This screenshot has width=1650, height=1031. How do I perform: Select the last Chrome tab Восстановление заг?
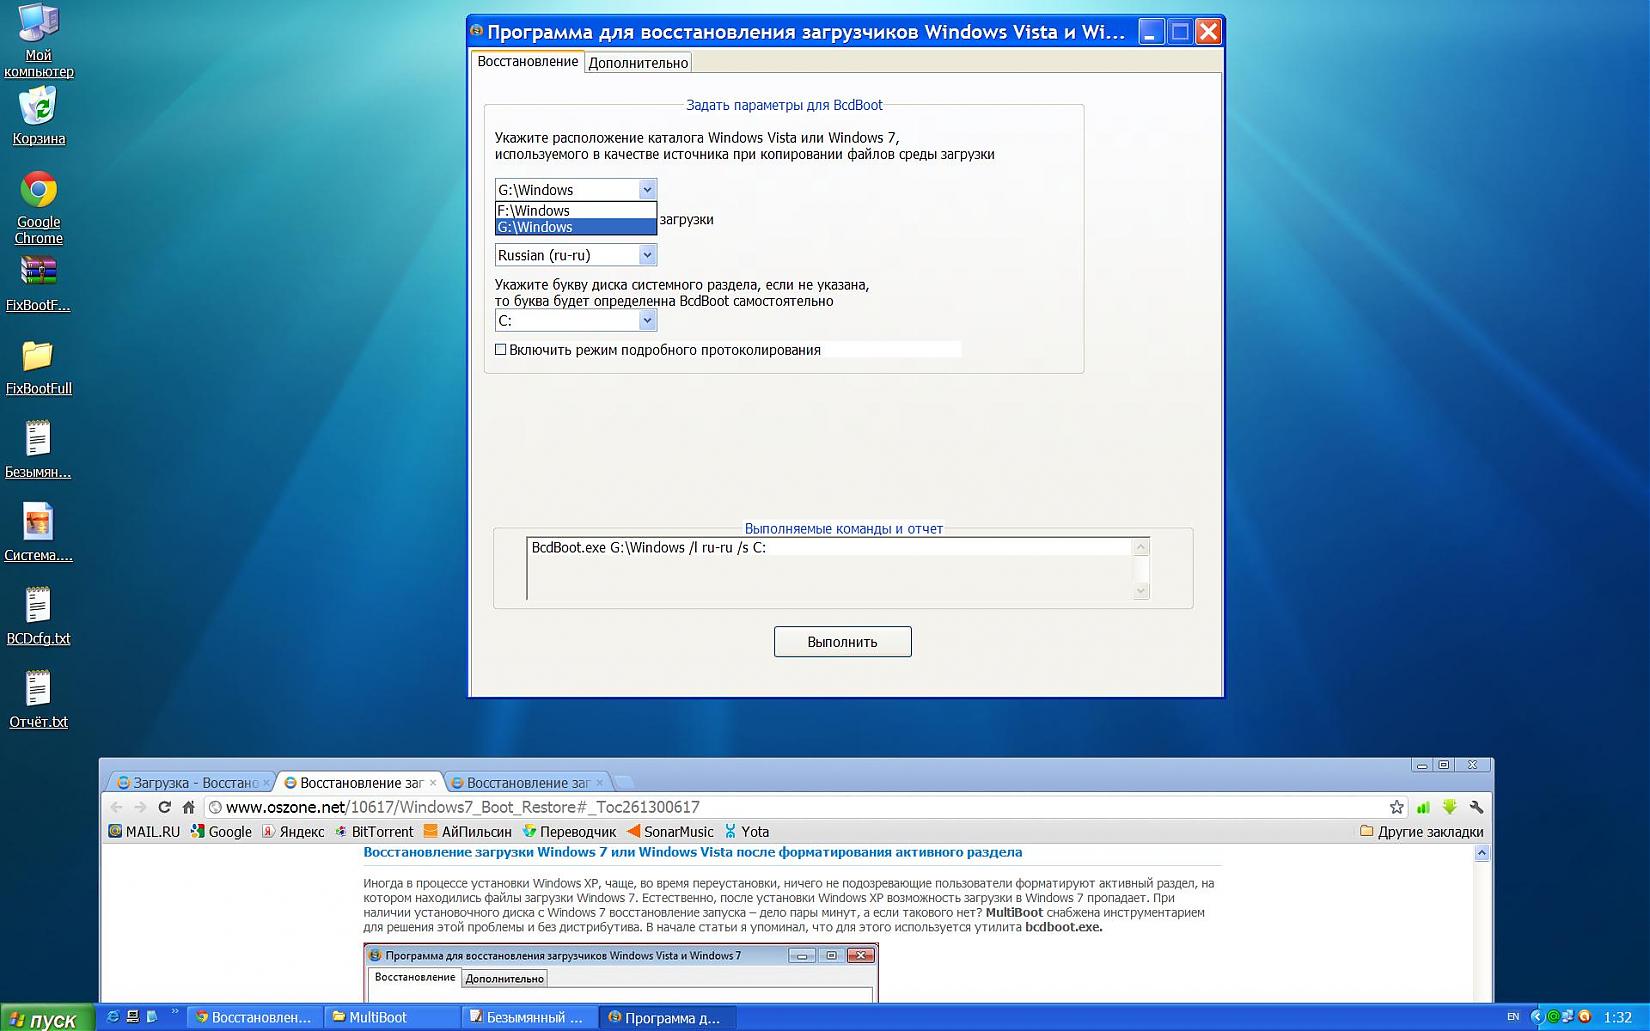(x=528, y=783)
